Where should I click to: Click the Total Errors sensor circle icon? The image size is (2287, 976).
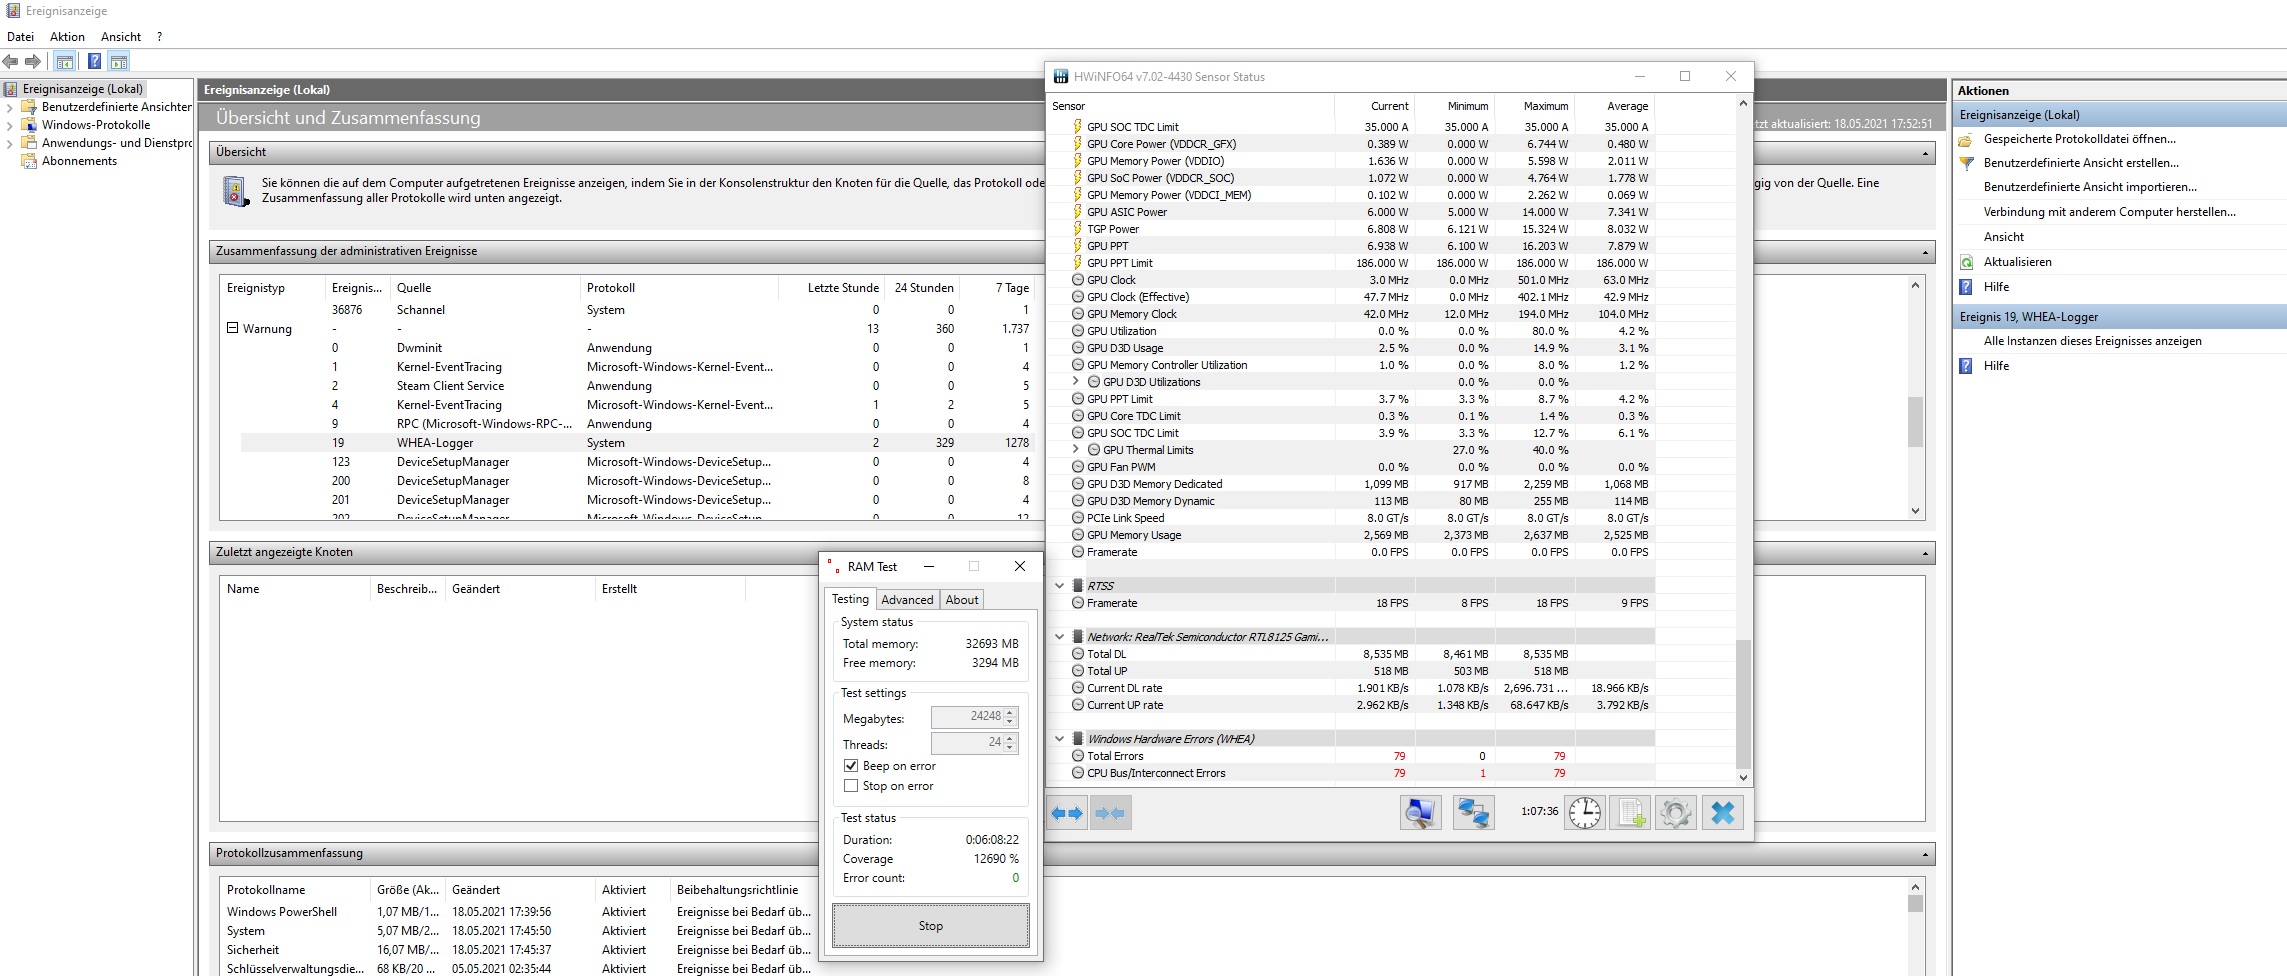point(1078,756)
